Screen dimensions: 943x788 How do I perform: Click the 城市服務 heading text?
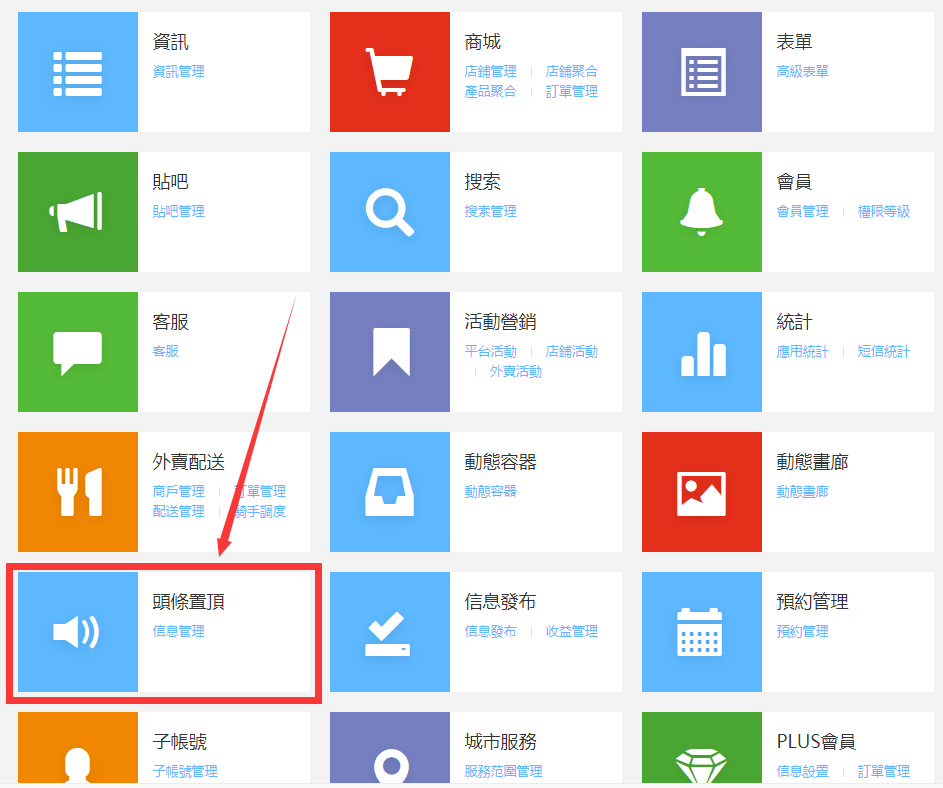click(x=500, y=742)
